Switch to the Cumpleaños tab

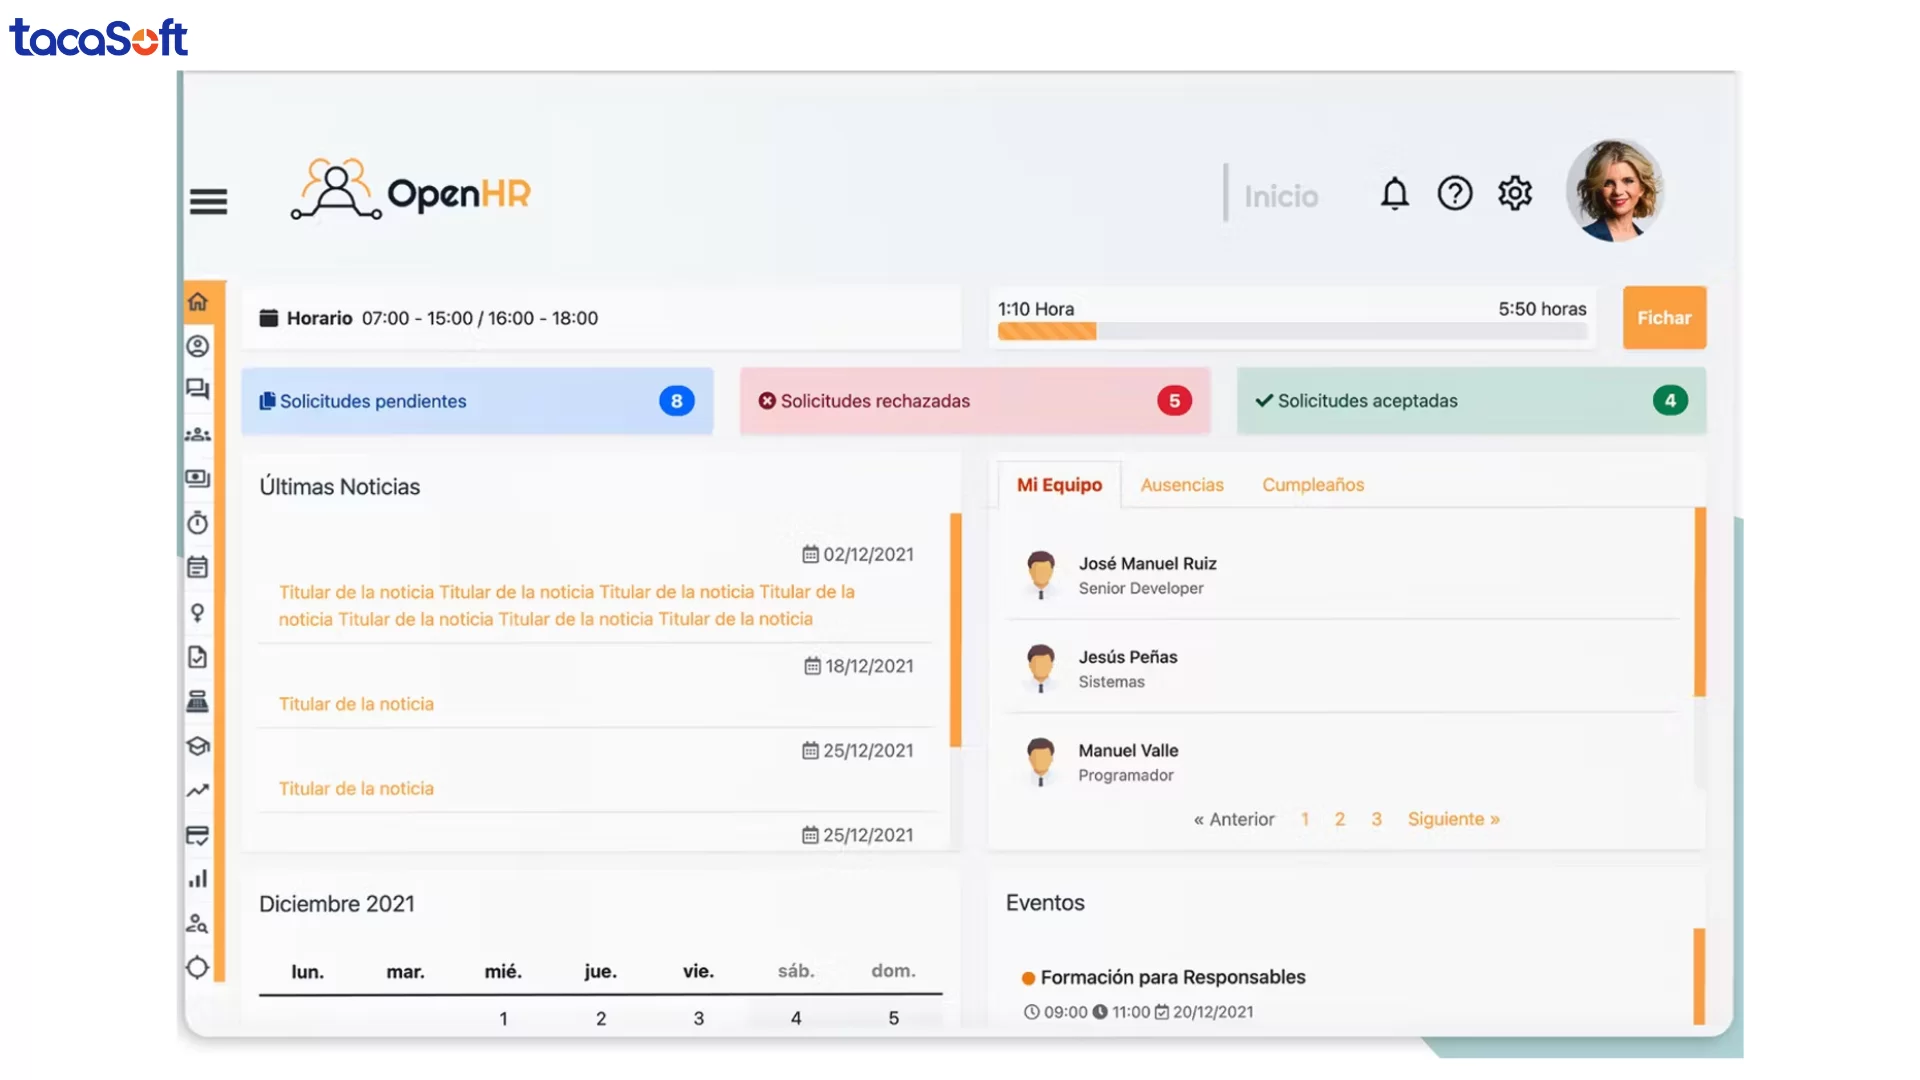(1312, 485)
